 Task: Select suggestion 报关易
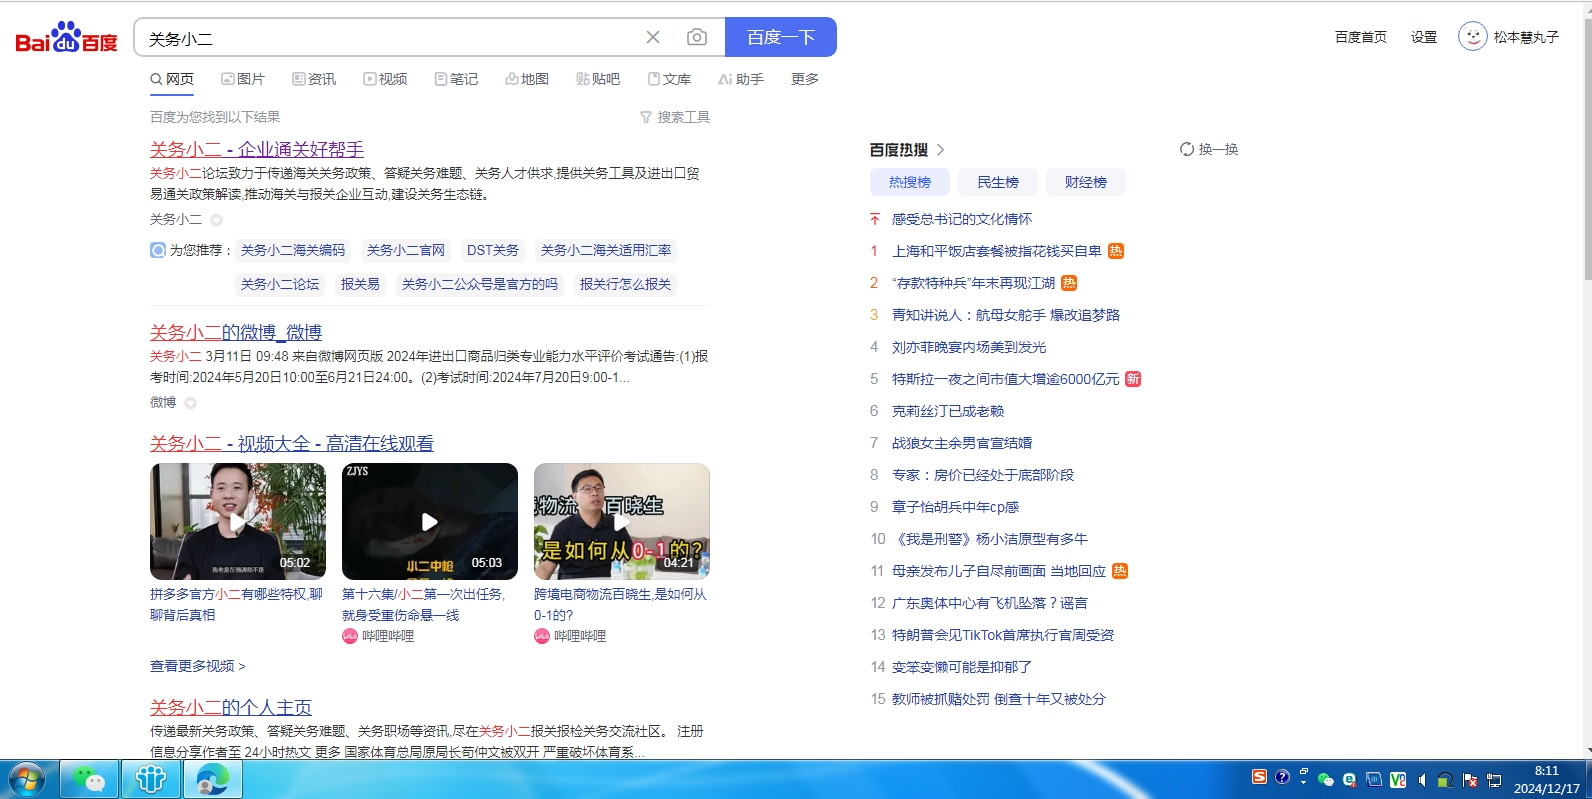pos(360,284)
